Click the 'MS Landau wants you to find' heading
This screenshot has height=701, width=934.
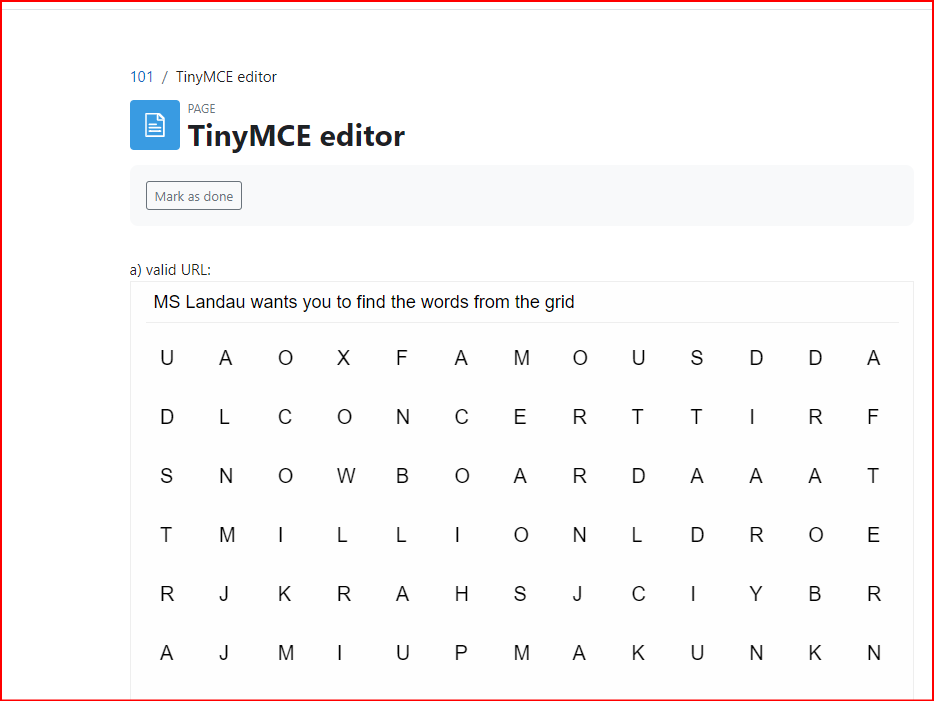pyautogui.click(x=364, y=302)
